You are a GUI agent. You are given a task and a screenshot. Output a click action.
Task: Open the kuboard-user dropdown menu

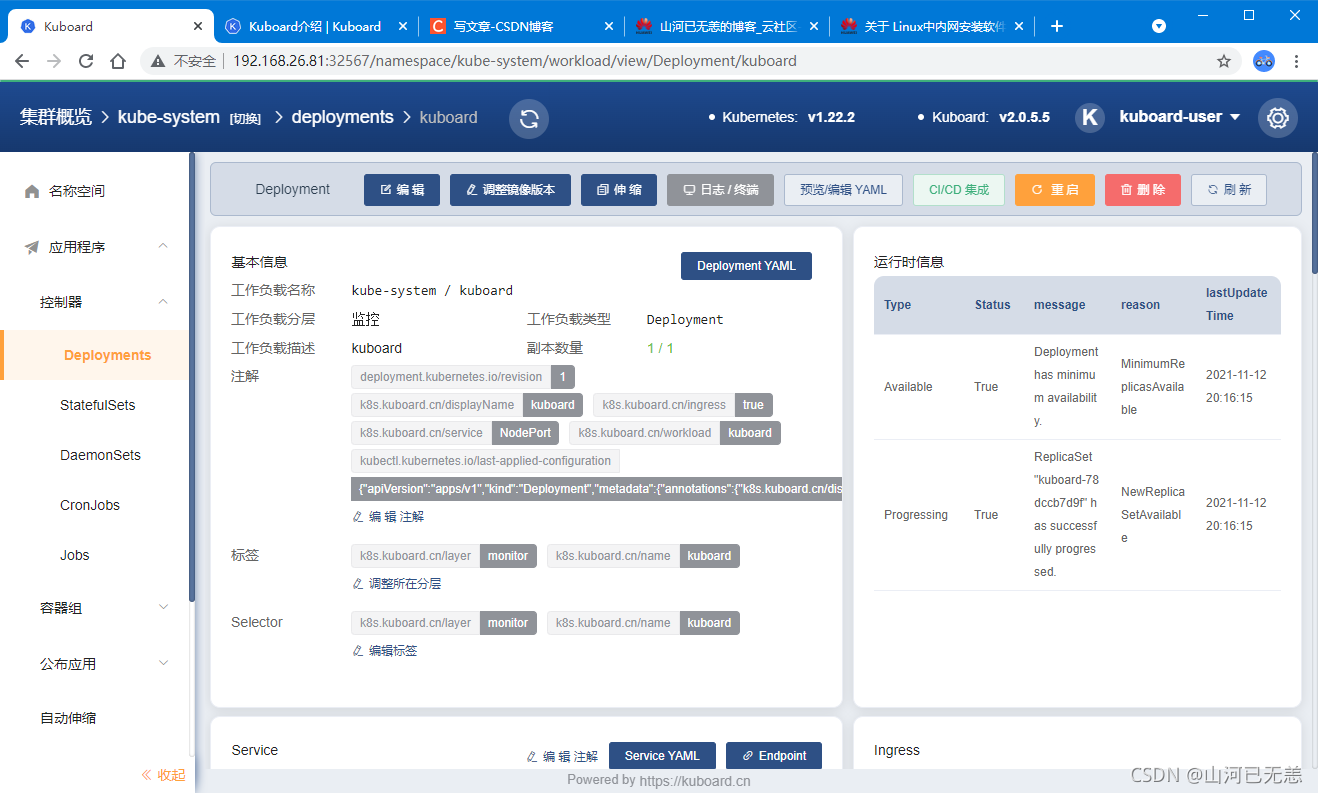pos(1180,117)
